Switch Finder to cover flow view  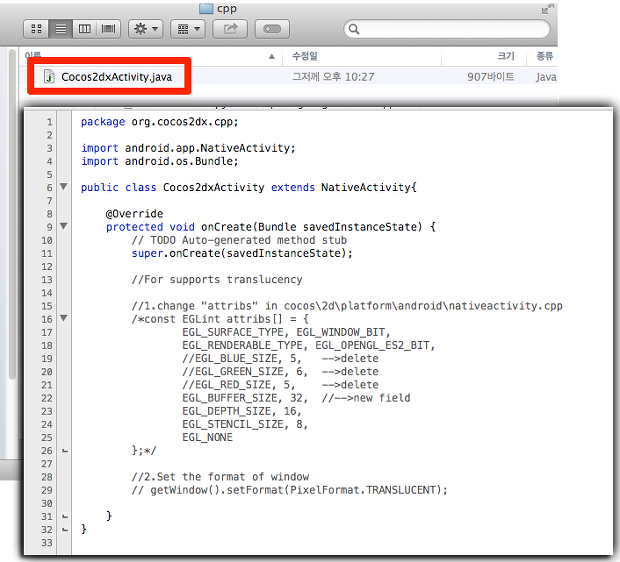tap(108, 29)
